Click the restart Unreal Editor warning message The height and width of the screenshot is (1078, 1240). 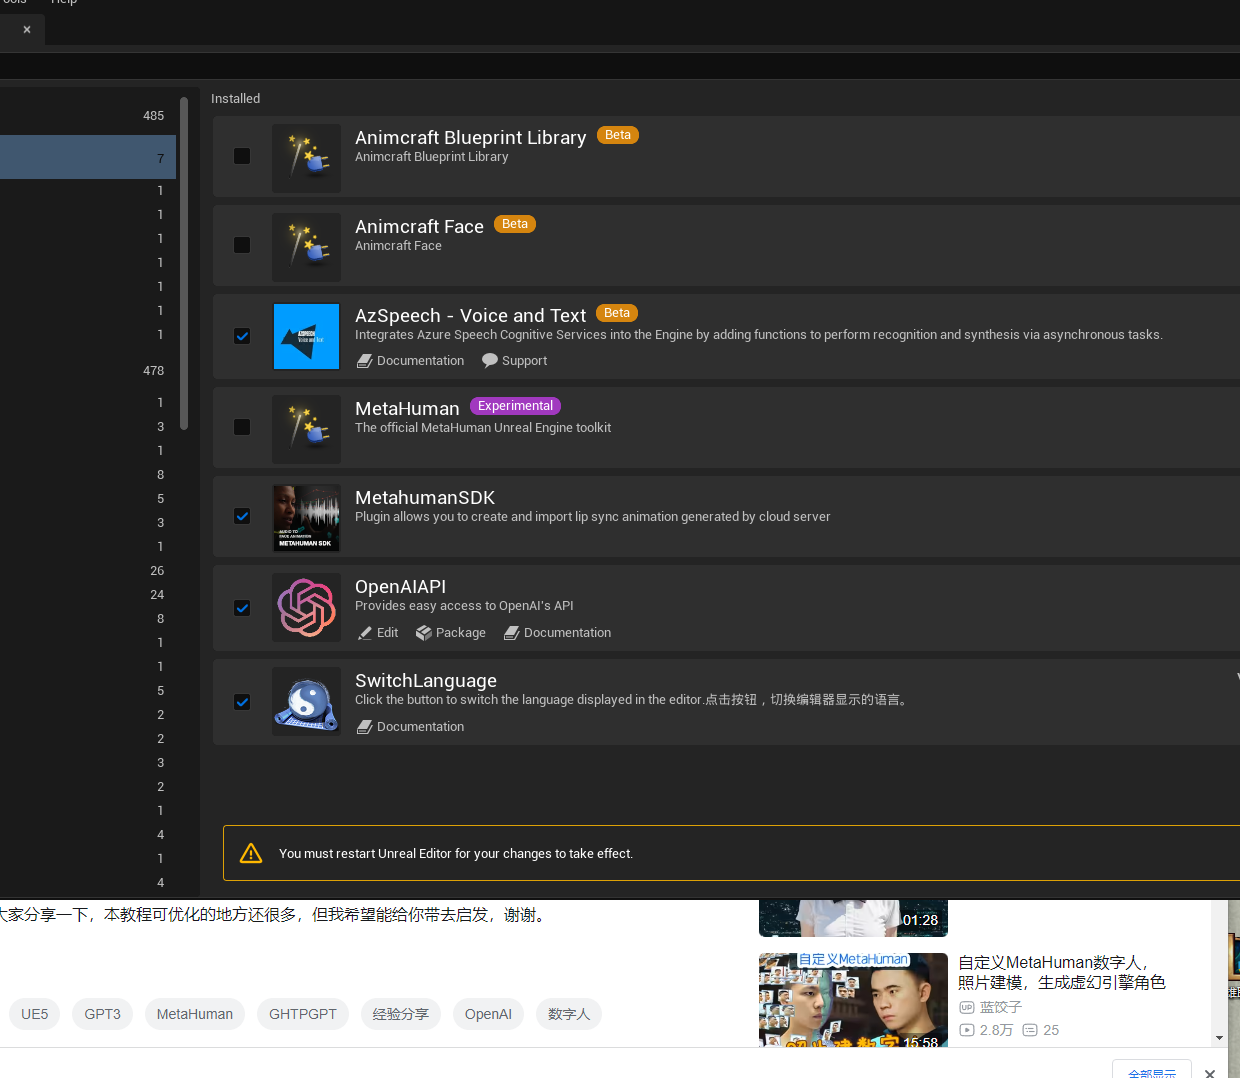click(x=456, y=853)
